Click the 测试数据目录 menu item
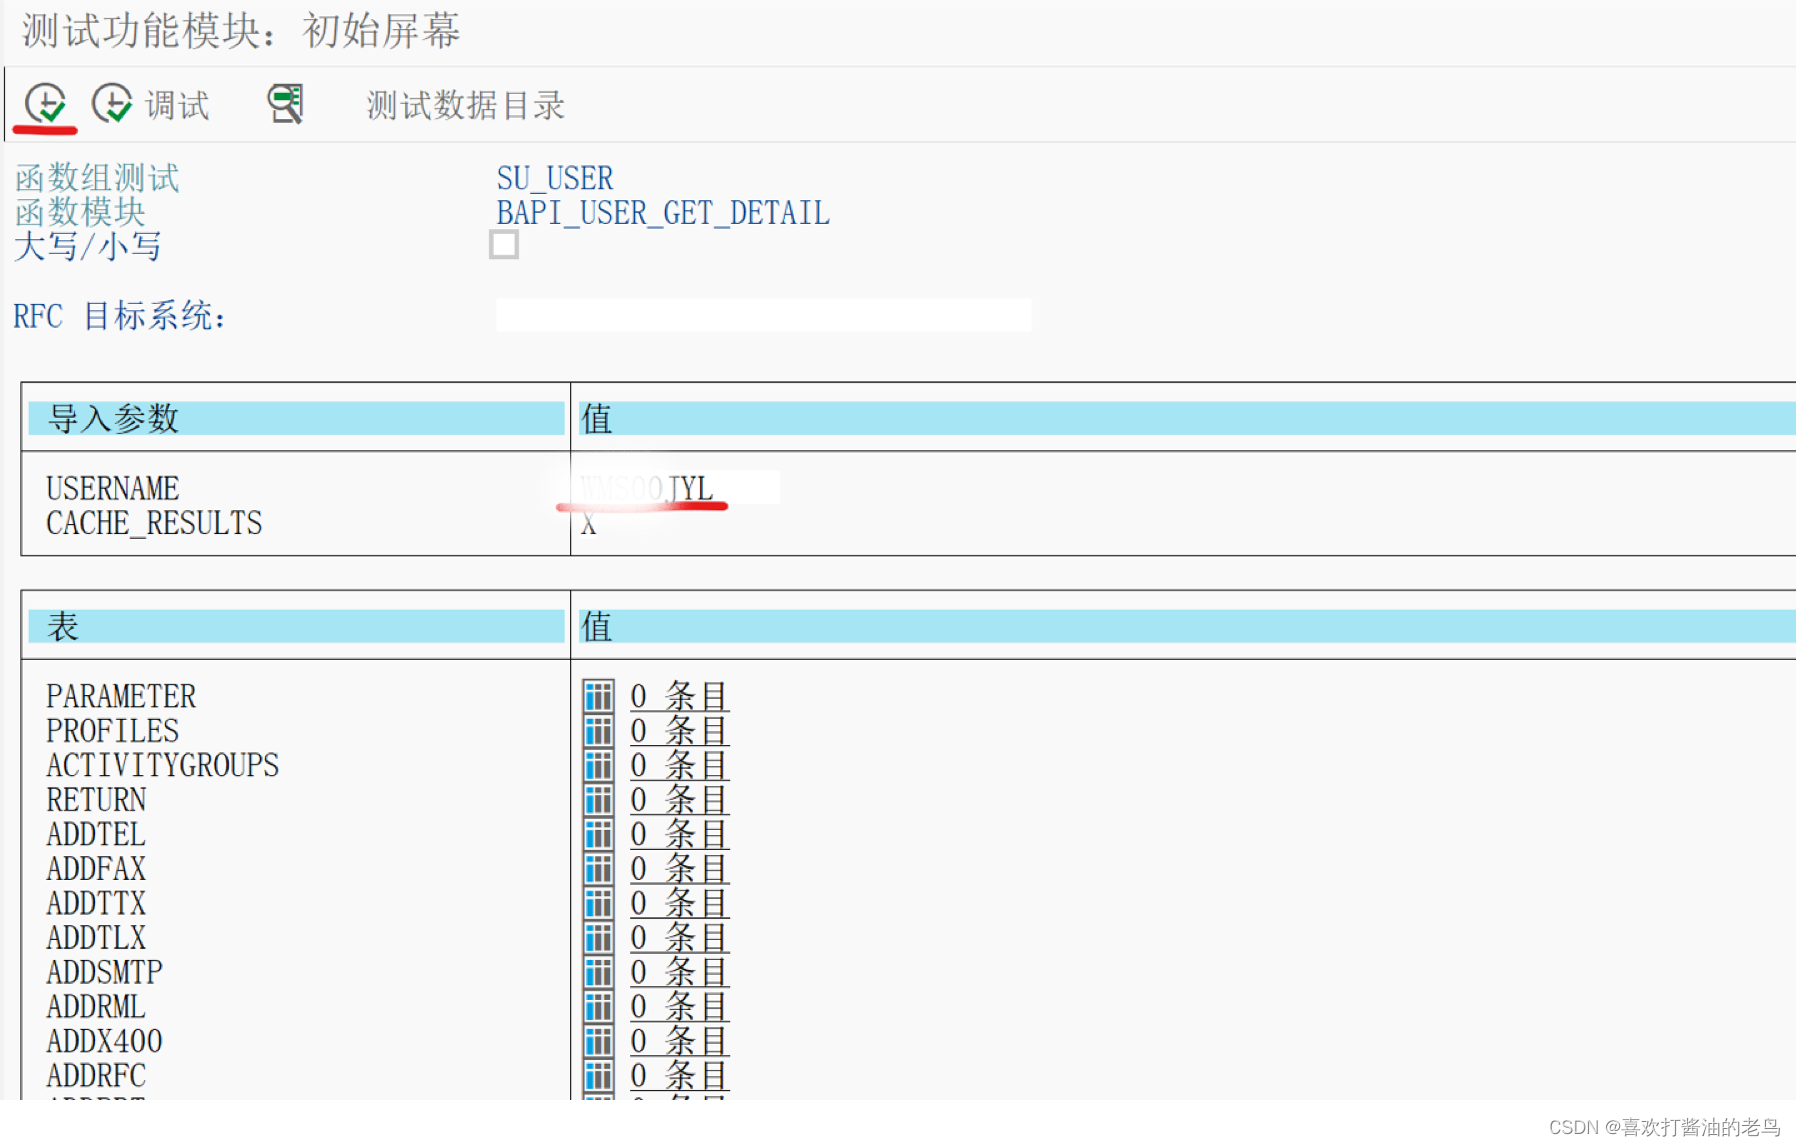1796x1146 pixels. (x=464, y=104)
